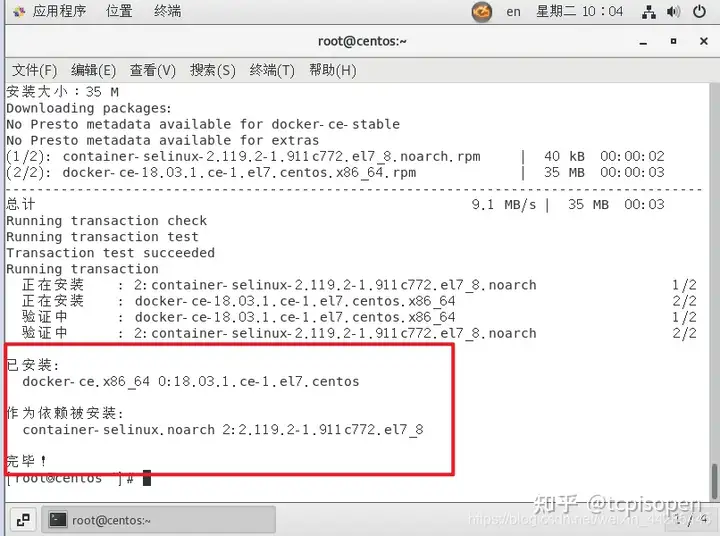Image resolution: width=720 pixels, height=536 pixels.
Task: Open the 帮助(H) help menu
Action: pyautogui.click(x=332, y=70)
